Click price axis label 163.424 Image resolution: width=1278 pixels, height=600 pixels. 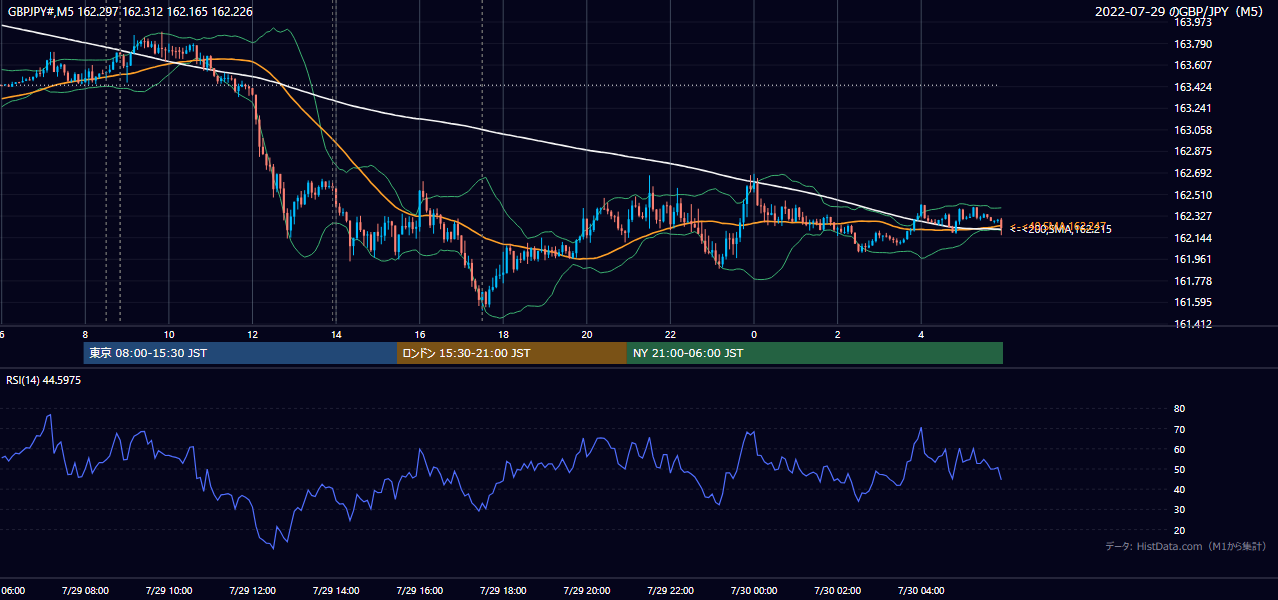(x=1193, y=87)
